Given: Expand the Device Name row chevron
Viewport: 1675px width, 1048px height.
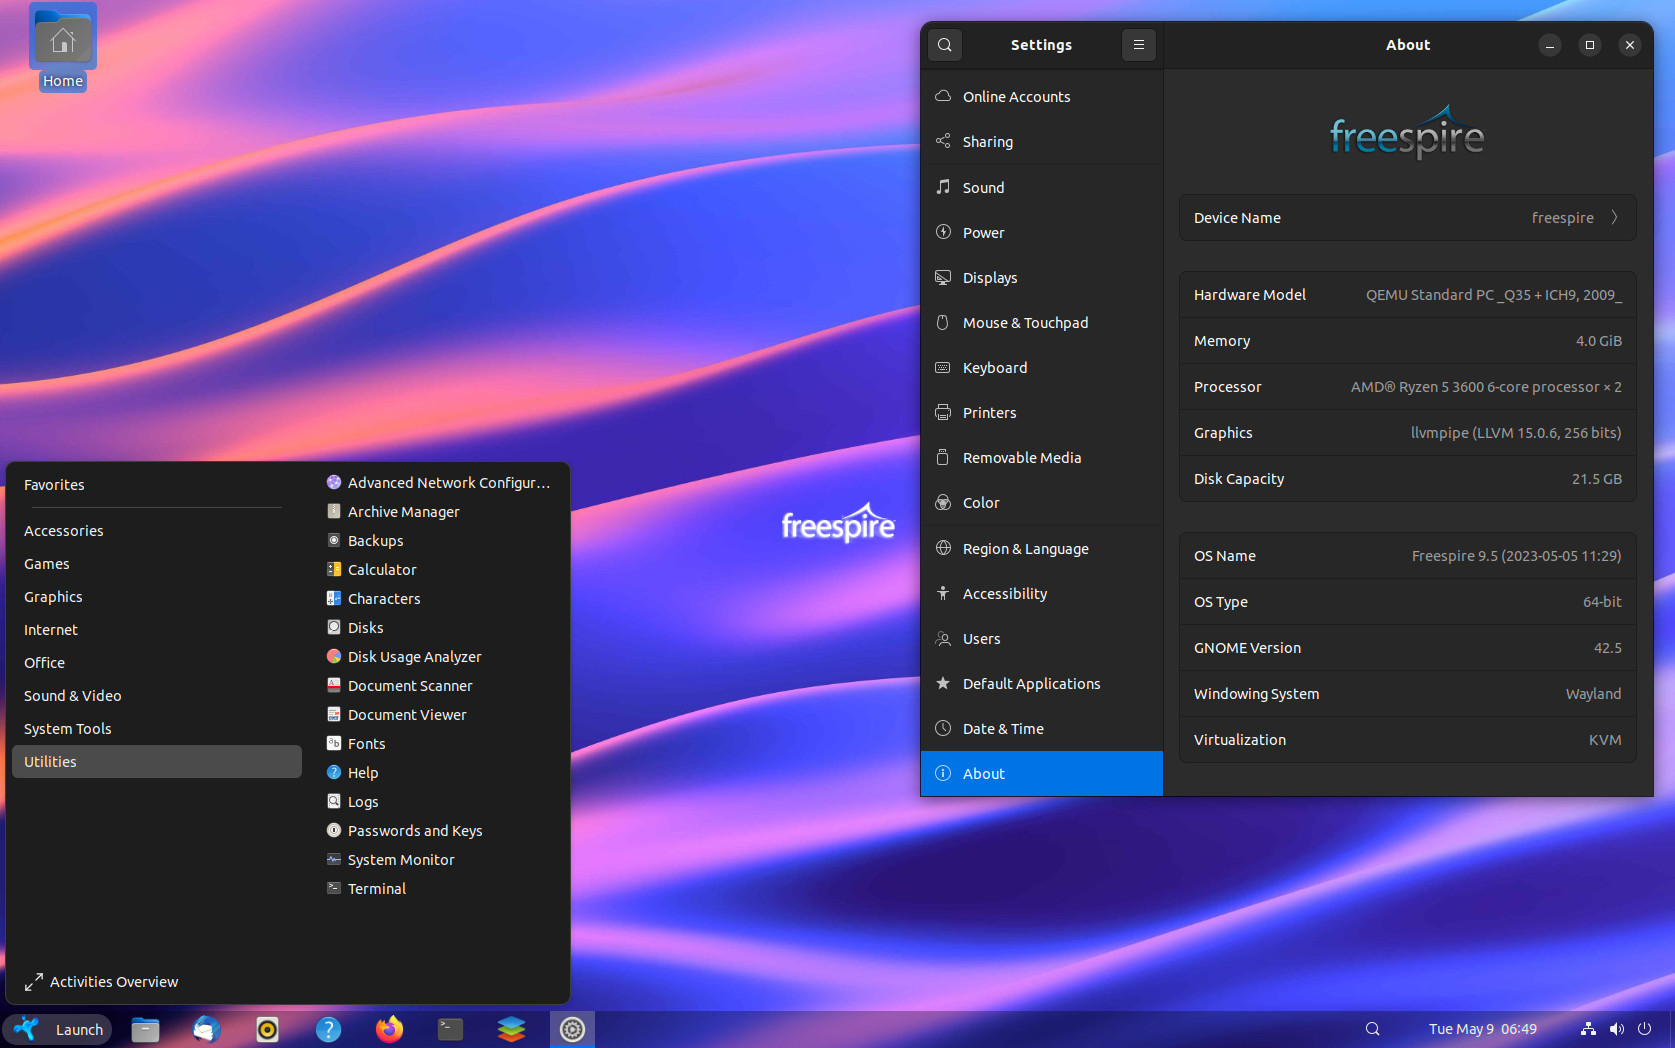Looking at the screenshot, I should pos(1614,217).
